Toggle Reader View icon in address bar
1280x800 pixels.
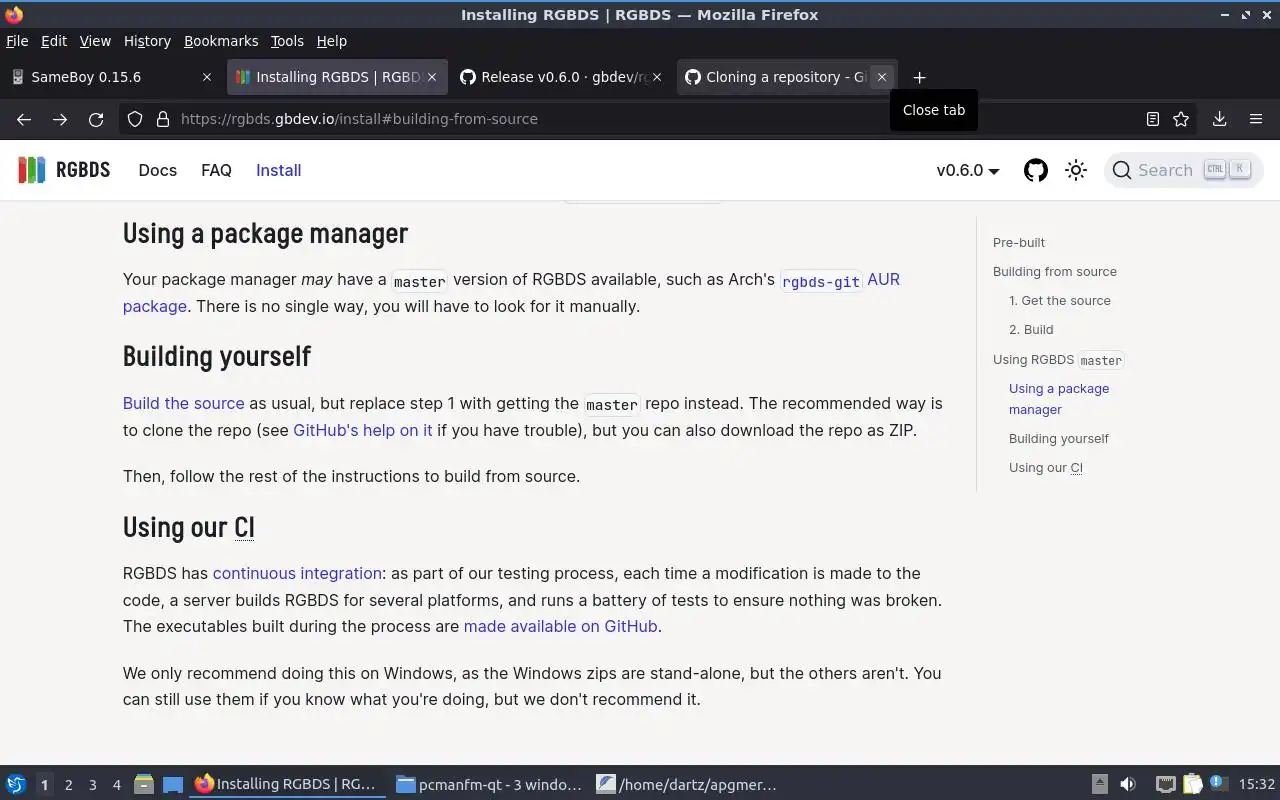1152,119
